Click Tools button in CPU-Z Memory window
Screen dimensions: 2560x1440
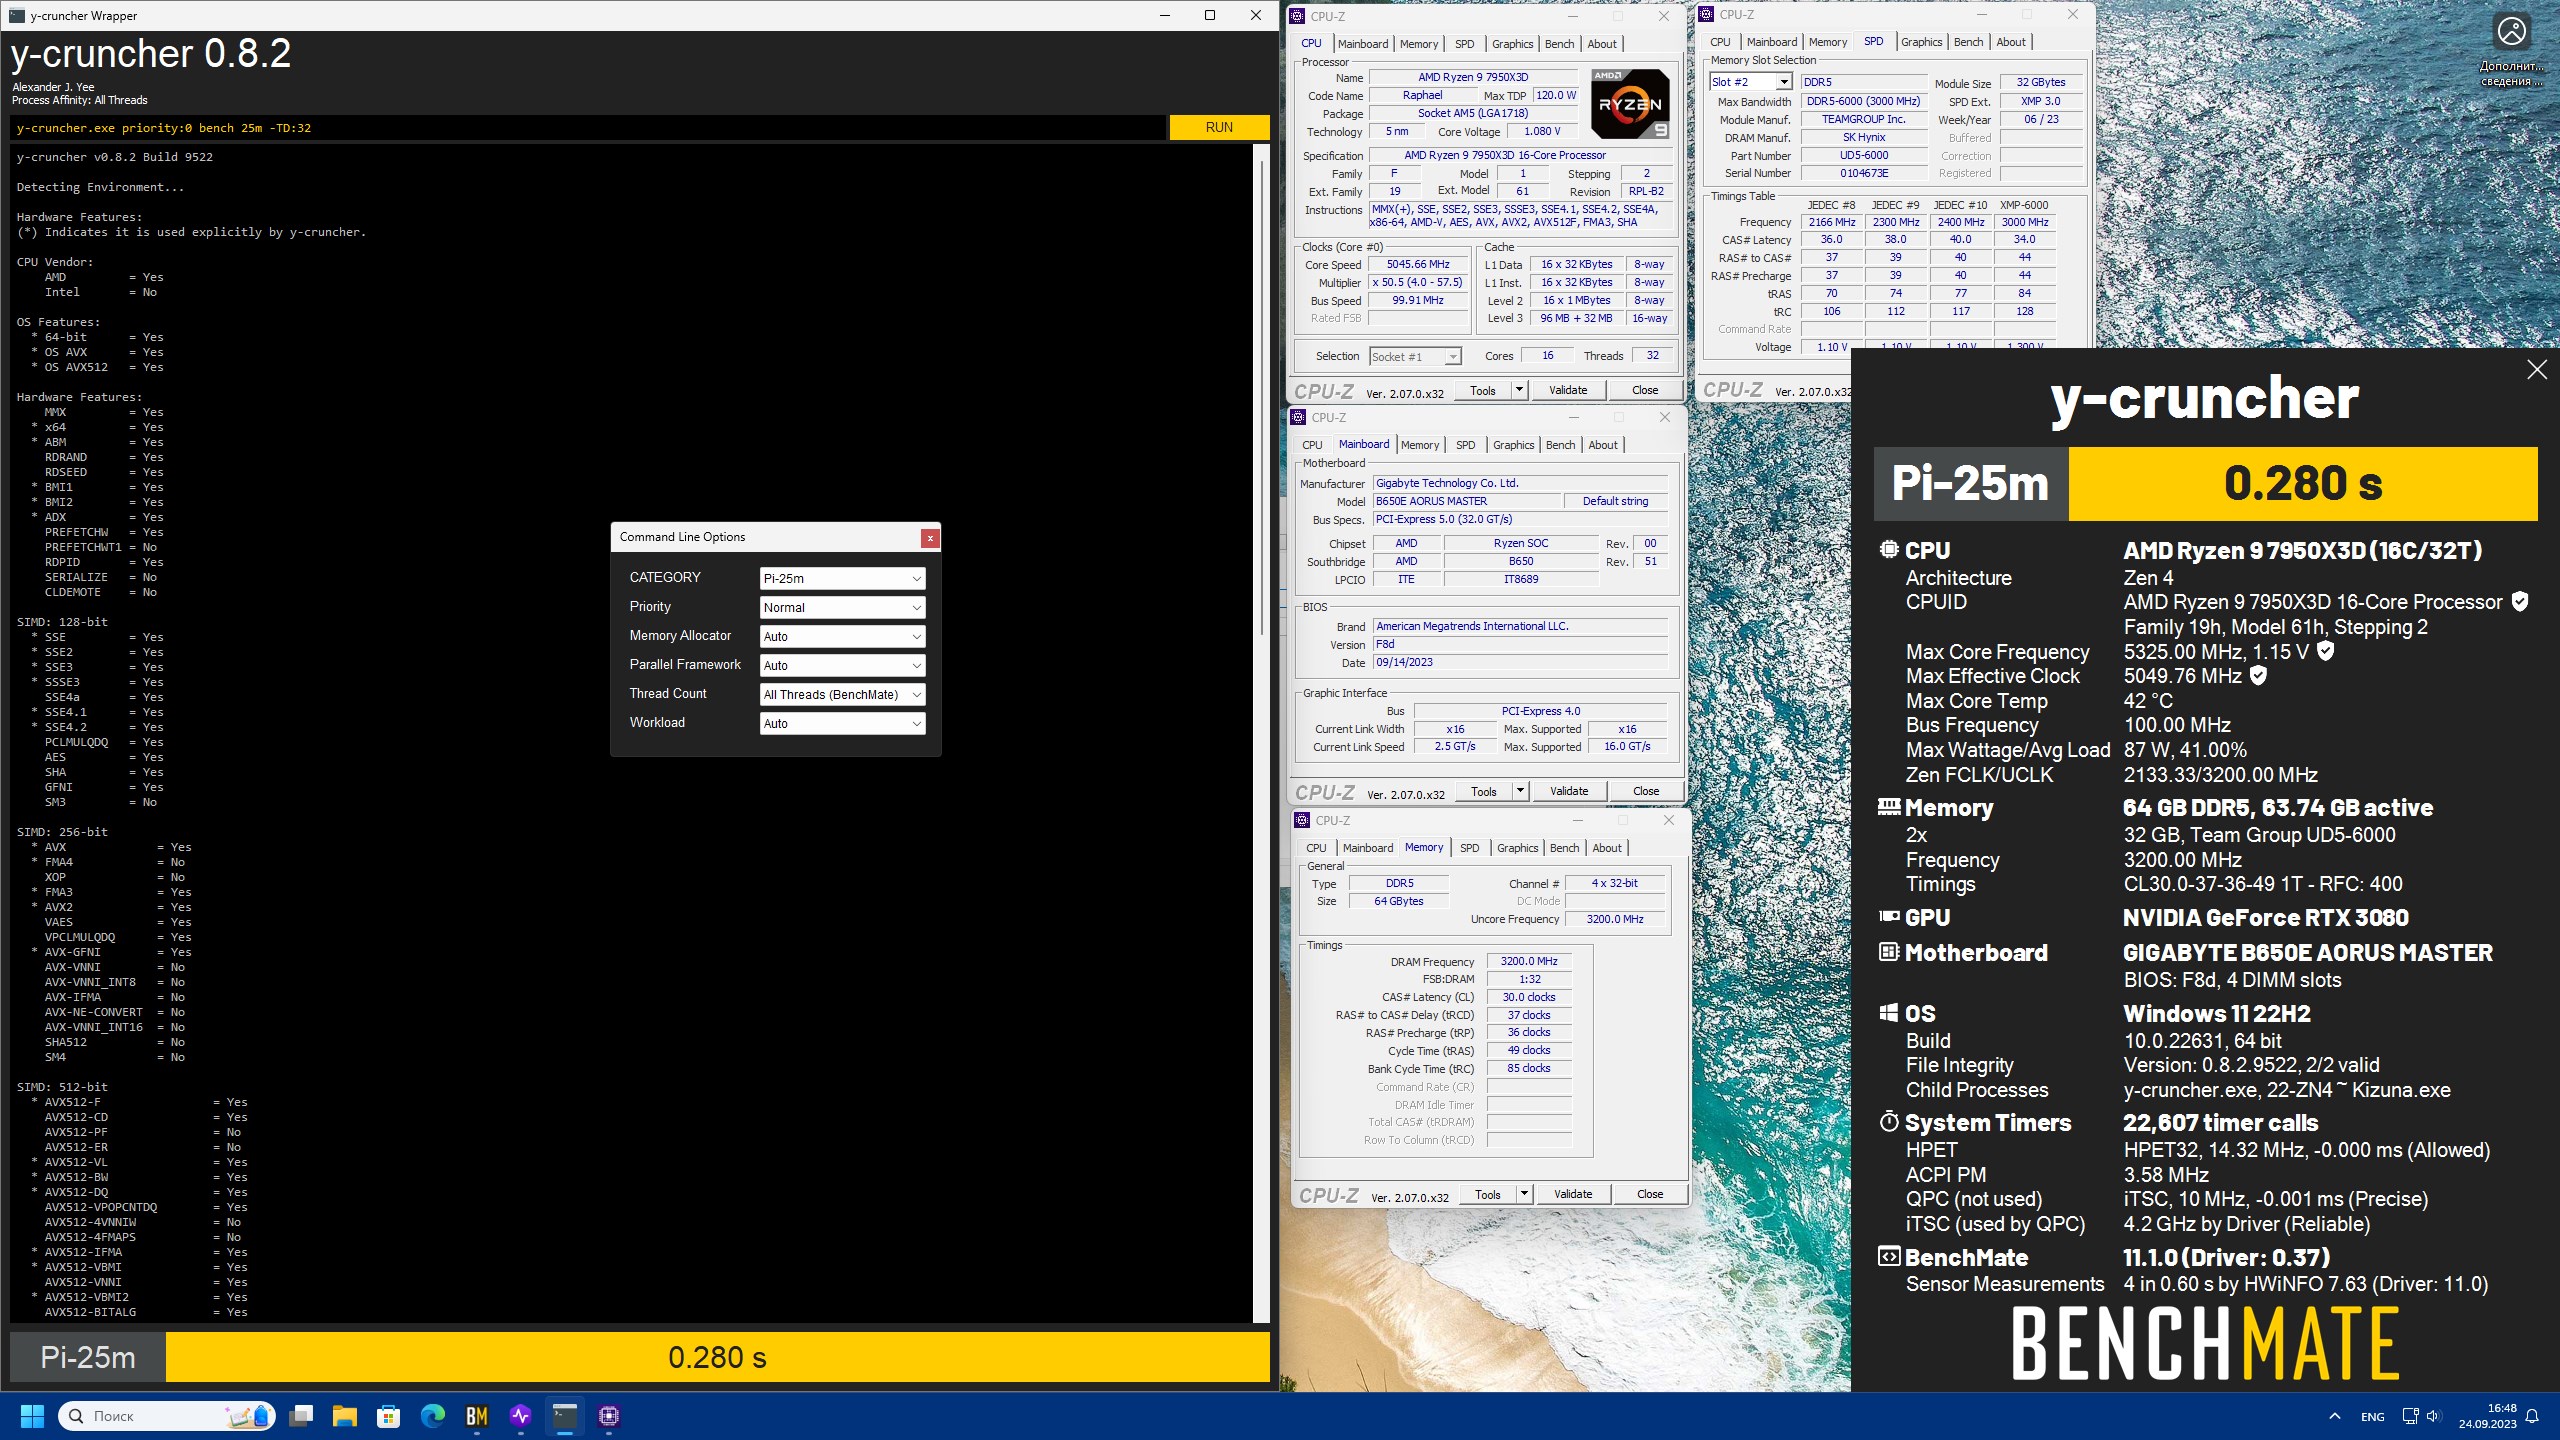click(1487, 1194)
